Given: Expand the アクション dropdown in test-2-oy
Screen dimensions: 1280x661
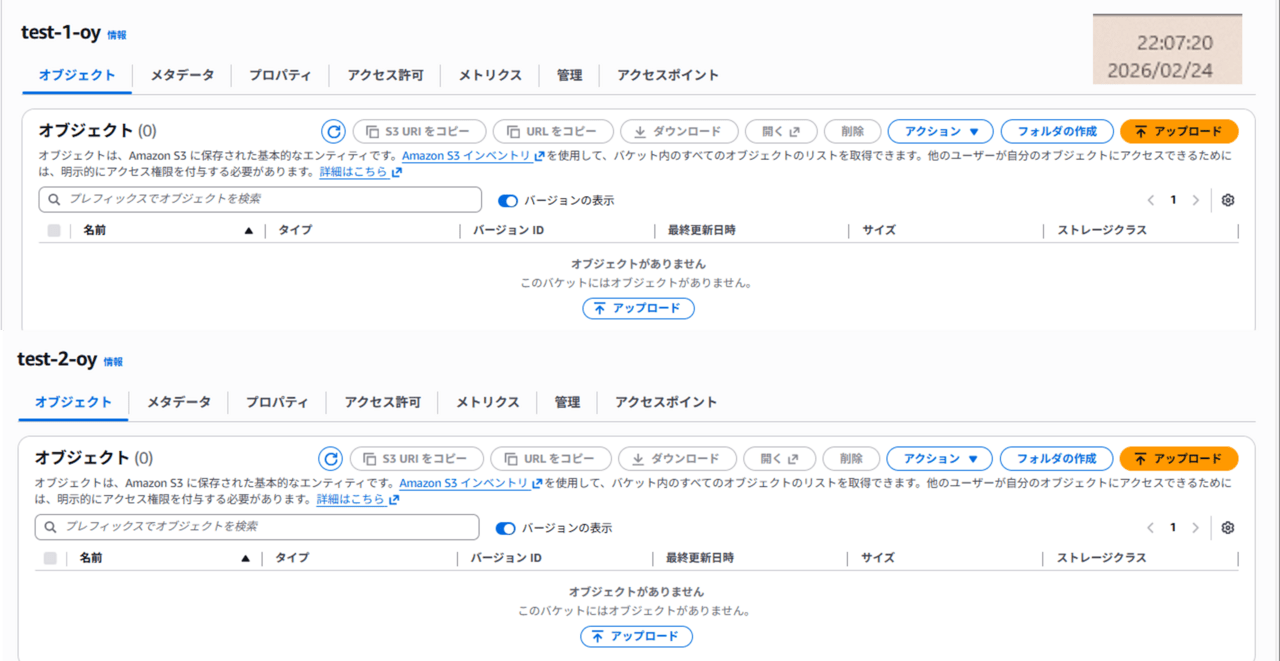Looking at the screenshot, I should point(939,459).
